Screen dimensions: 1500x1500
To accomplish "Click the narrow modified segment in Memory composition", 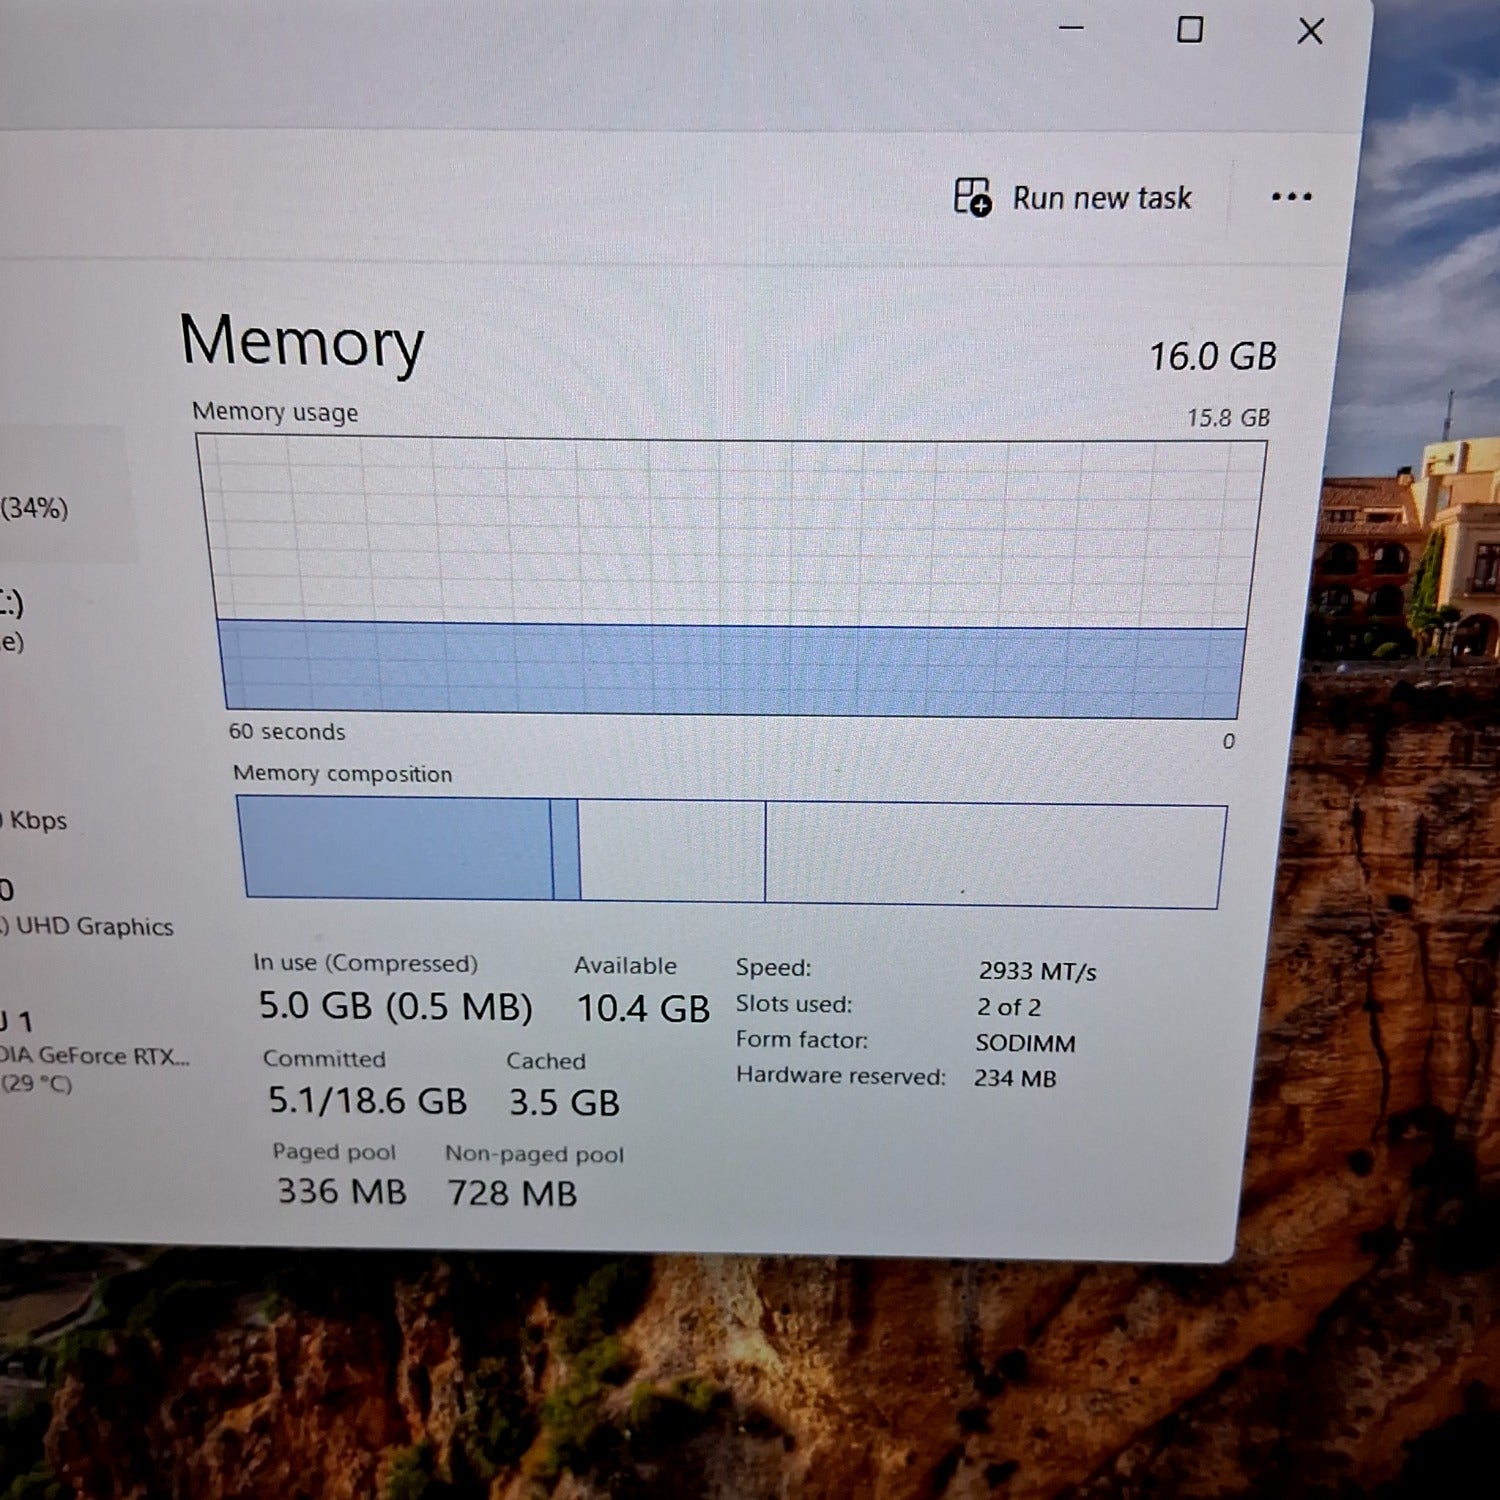I will [x=566, y=850].
